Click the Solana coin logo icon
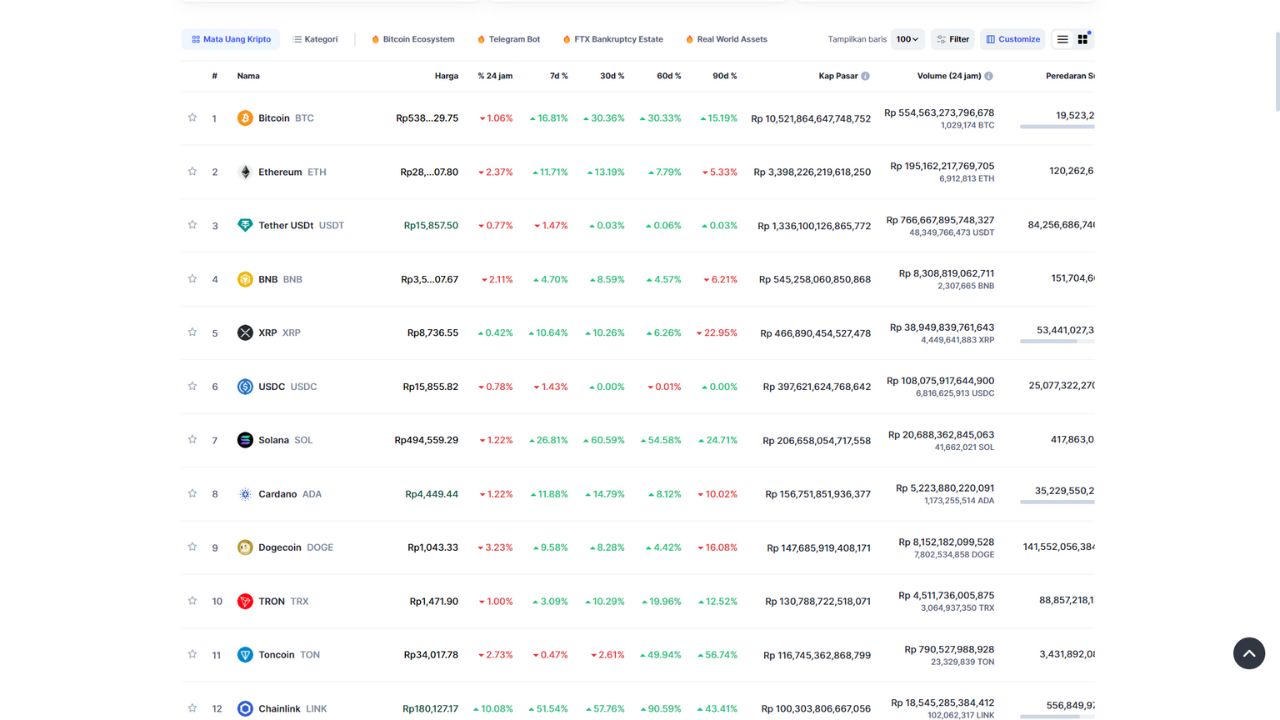The image size is (1280, 720). coord(245,440)
